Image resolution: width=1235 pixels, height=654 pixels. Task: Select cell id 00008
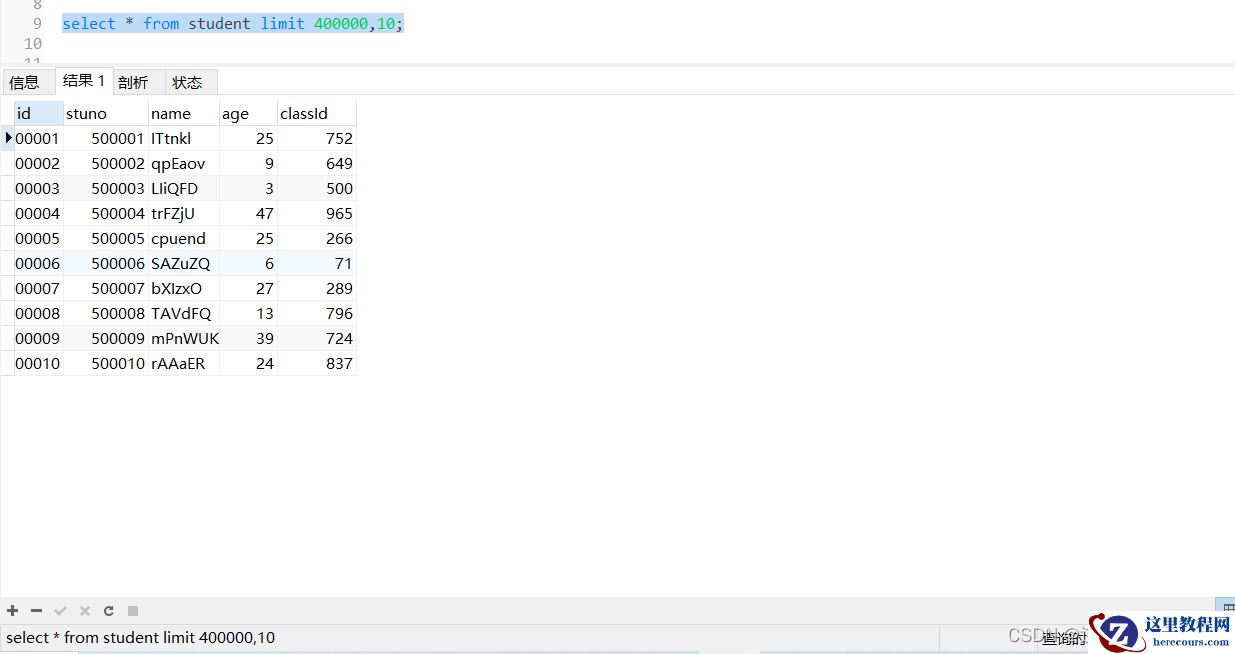39,313
